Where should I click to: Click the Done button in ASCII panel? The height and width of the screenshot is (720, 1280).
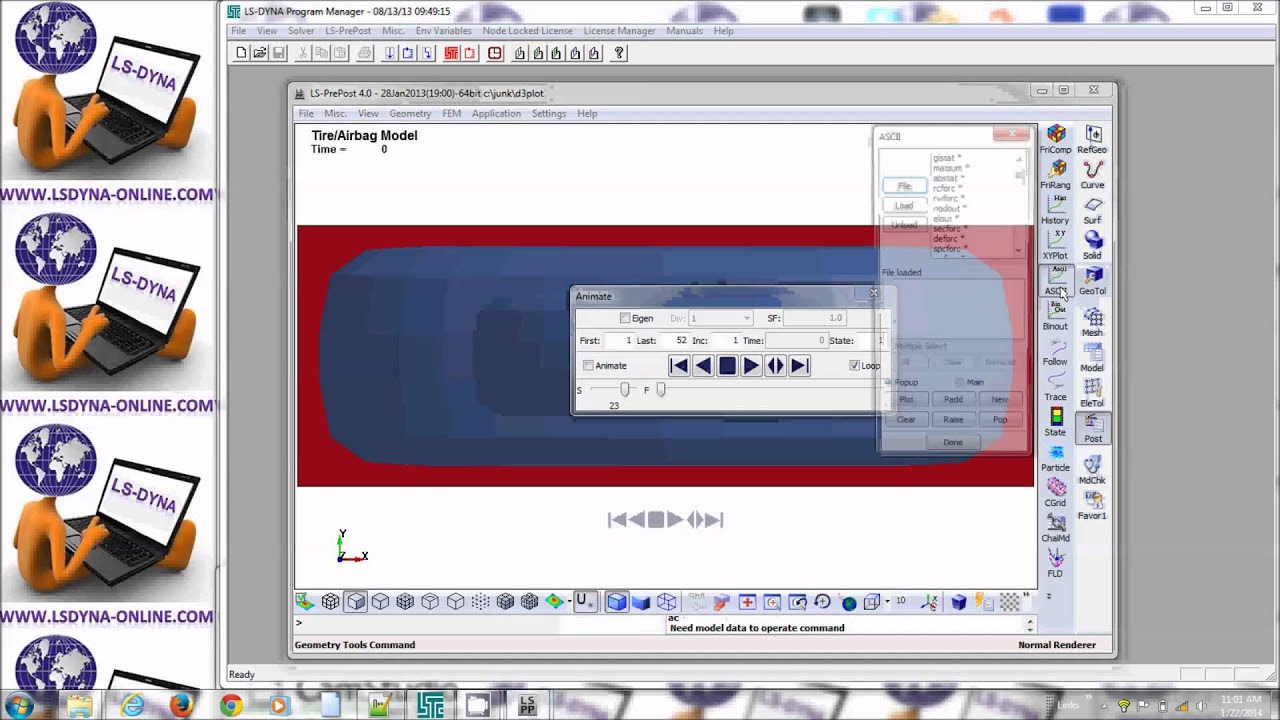tap(953, 442)
